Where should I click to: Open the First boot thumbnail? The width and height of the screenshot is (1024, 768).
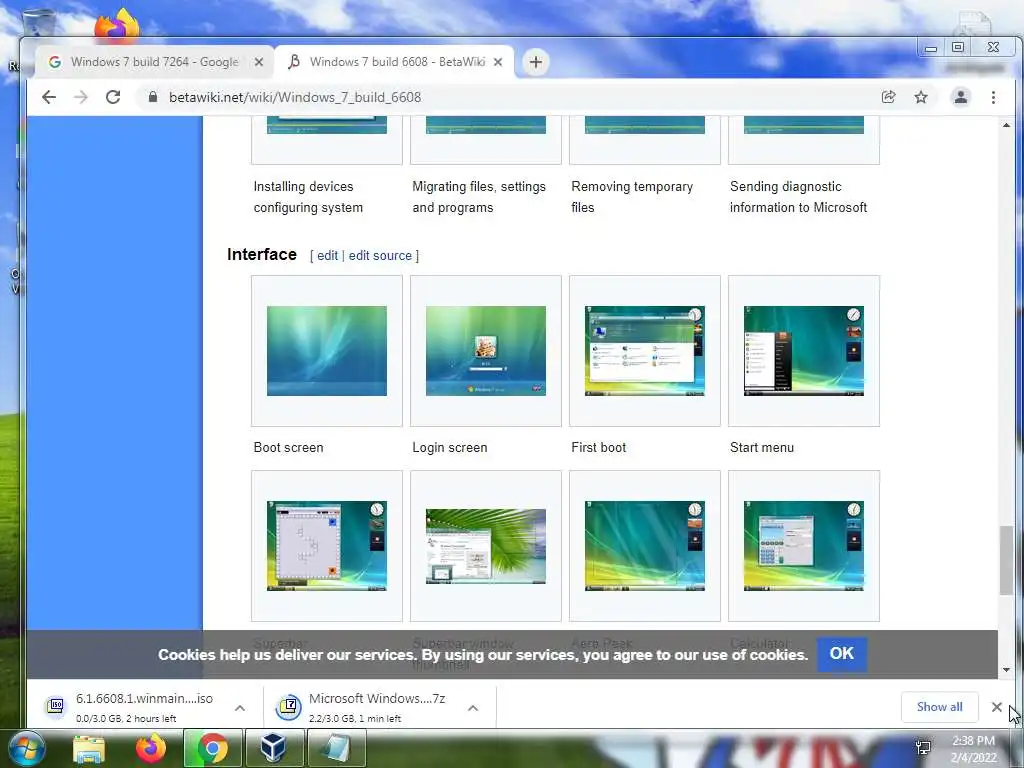pos(645,351)
